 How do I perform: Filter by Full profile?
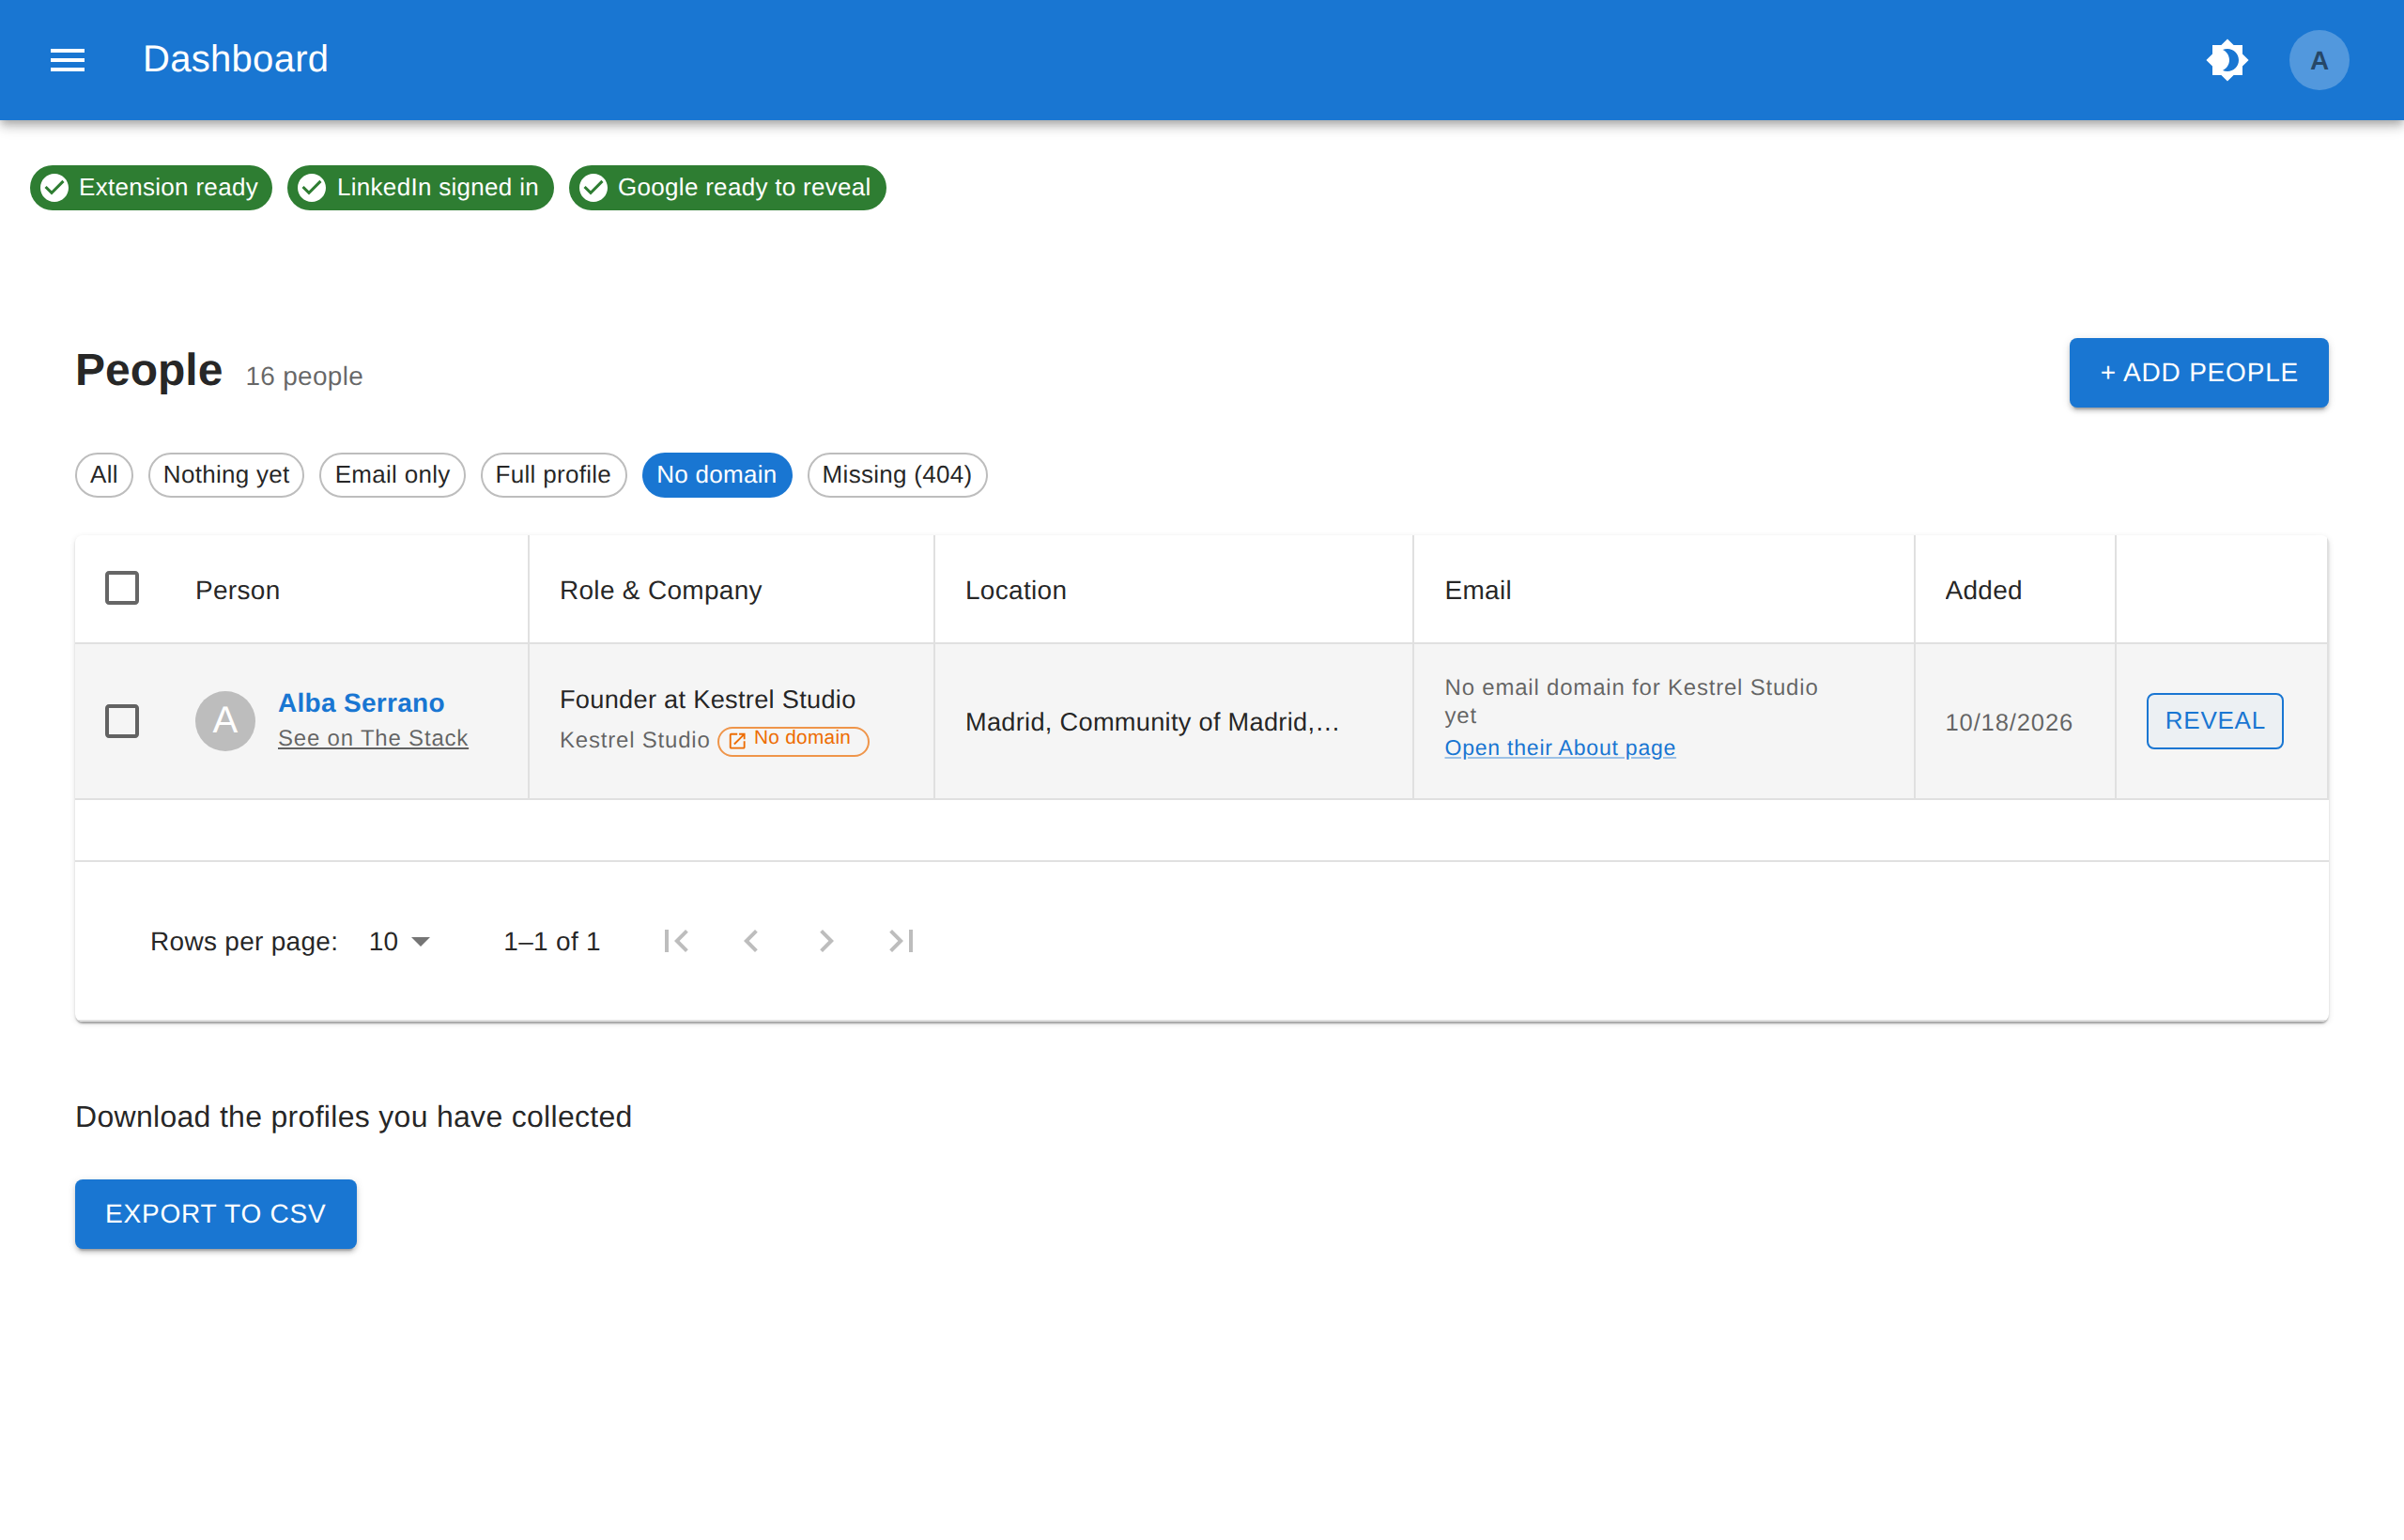click(x=553, y=475)
